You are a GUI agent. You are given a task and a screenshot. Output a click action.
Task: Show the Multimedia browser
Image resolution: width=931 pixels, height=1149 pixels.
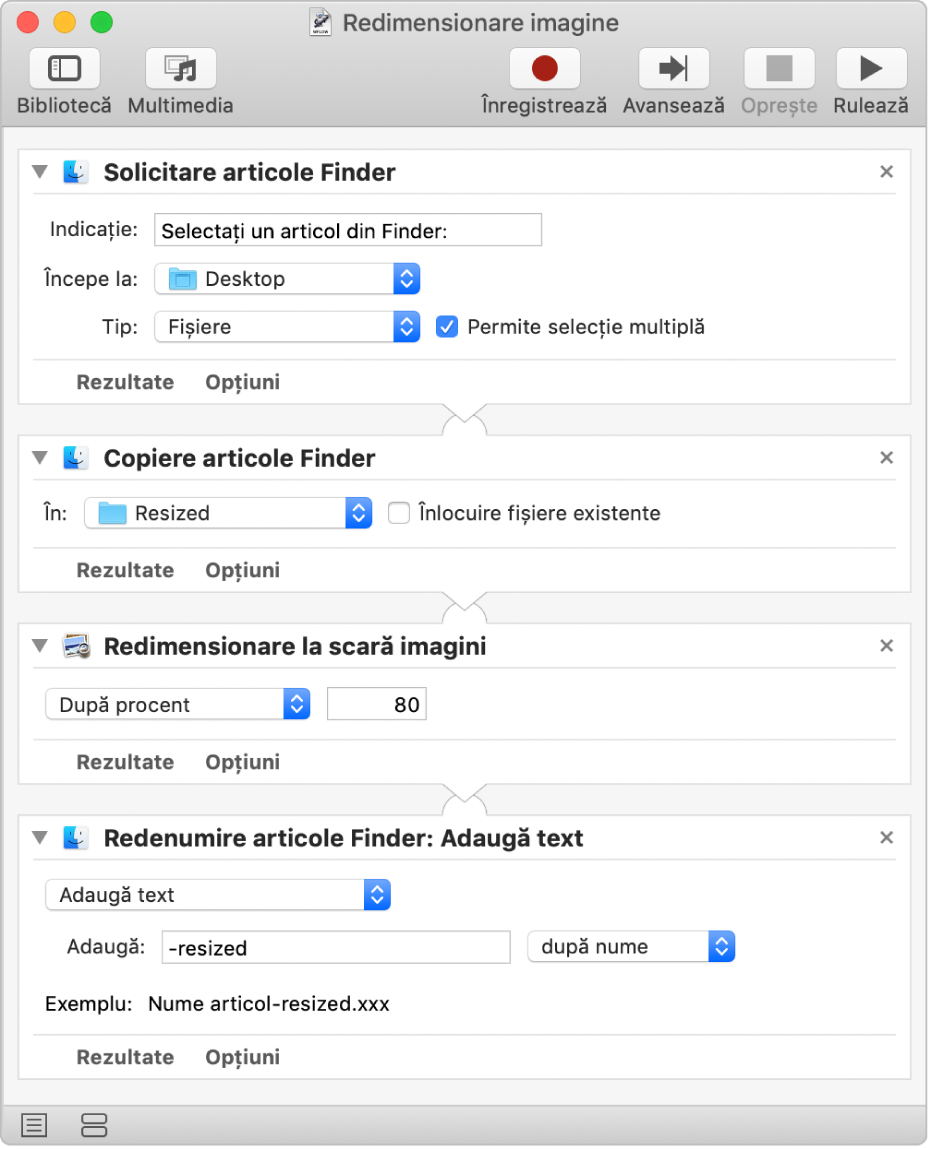point(180,69)
